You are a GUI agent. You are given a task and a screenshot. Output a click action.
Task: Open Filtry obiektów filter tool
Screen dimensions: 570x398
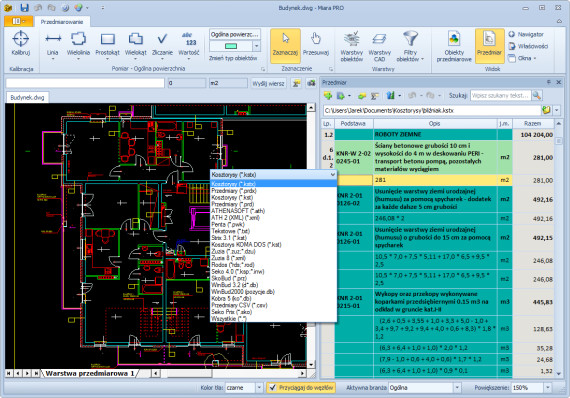point(410,47)
